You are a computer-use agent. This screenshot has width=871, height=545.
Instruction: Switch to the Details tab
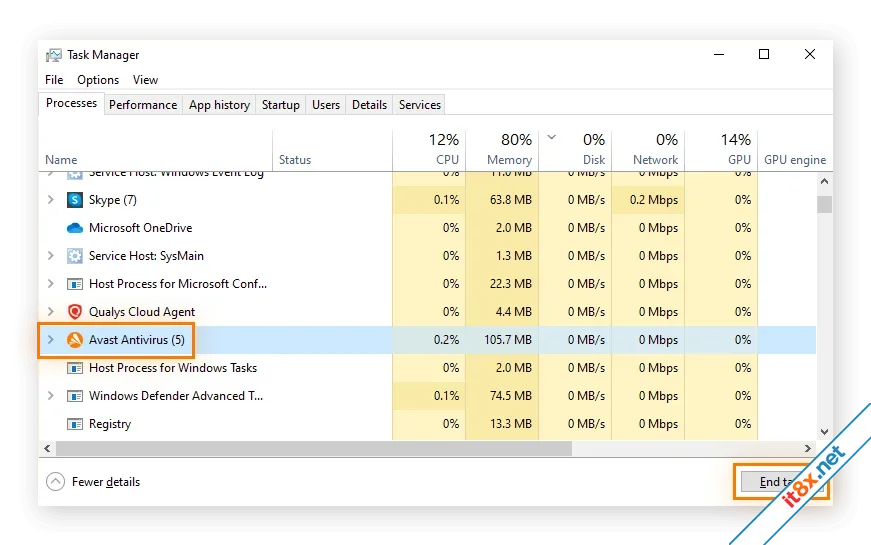tap(369, 105)
